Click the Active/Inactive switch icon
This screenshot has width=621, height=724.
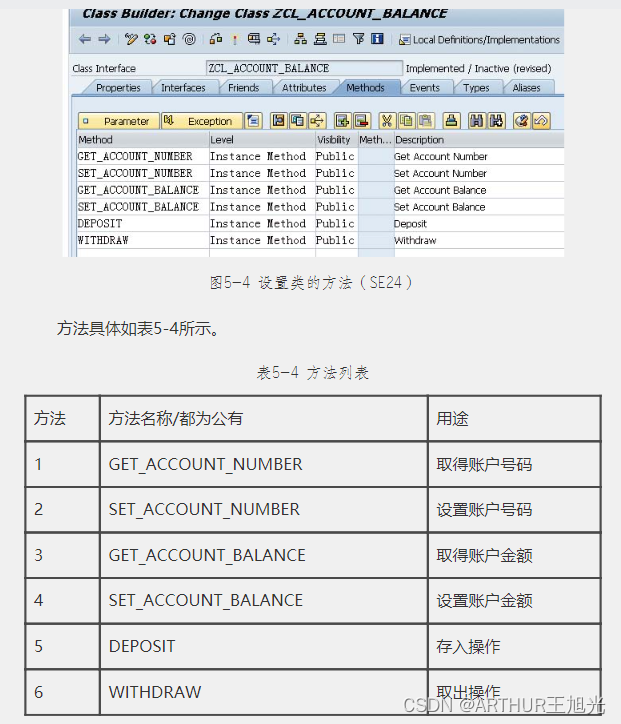pyautogui.click(x=150, y=39)
